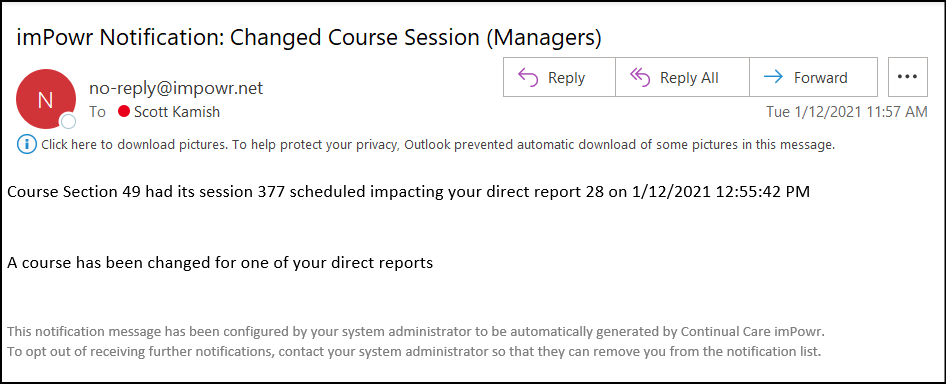Click footer line mentioning Continual Care imPowr
Viewport: 946px width, 384px height.
point(416,331)
